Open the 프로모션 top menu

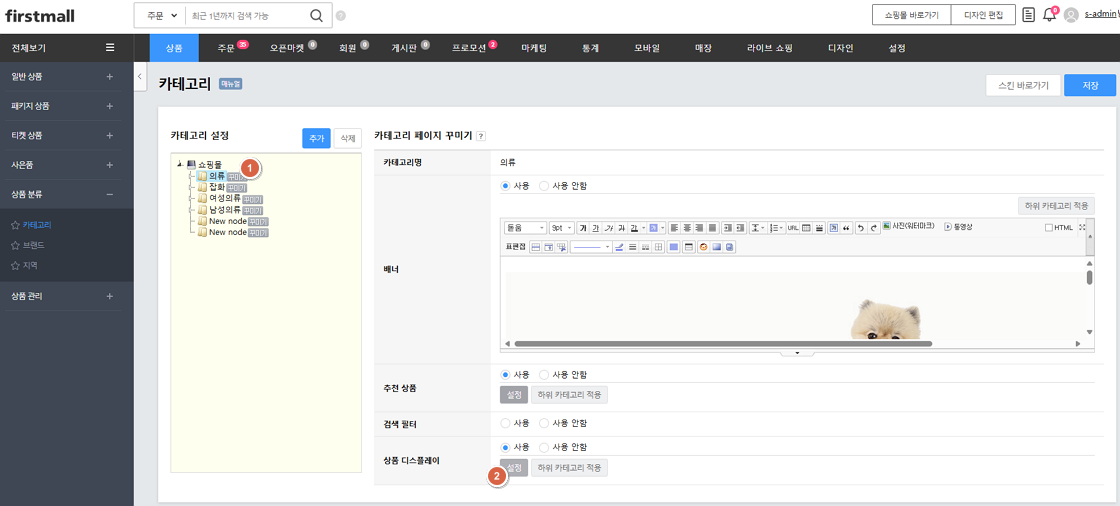469,48
